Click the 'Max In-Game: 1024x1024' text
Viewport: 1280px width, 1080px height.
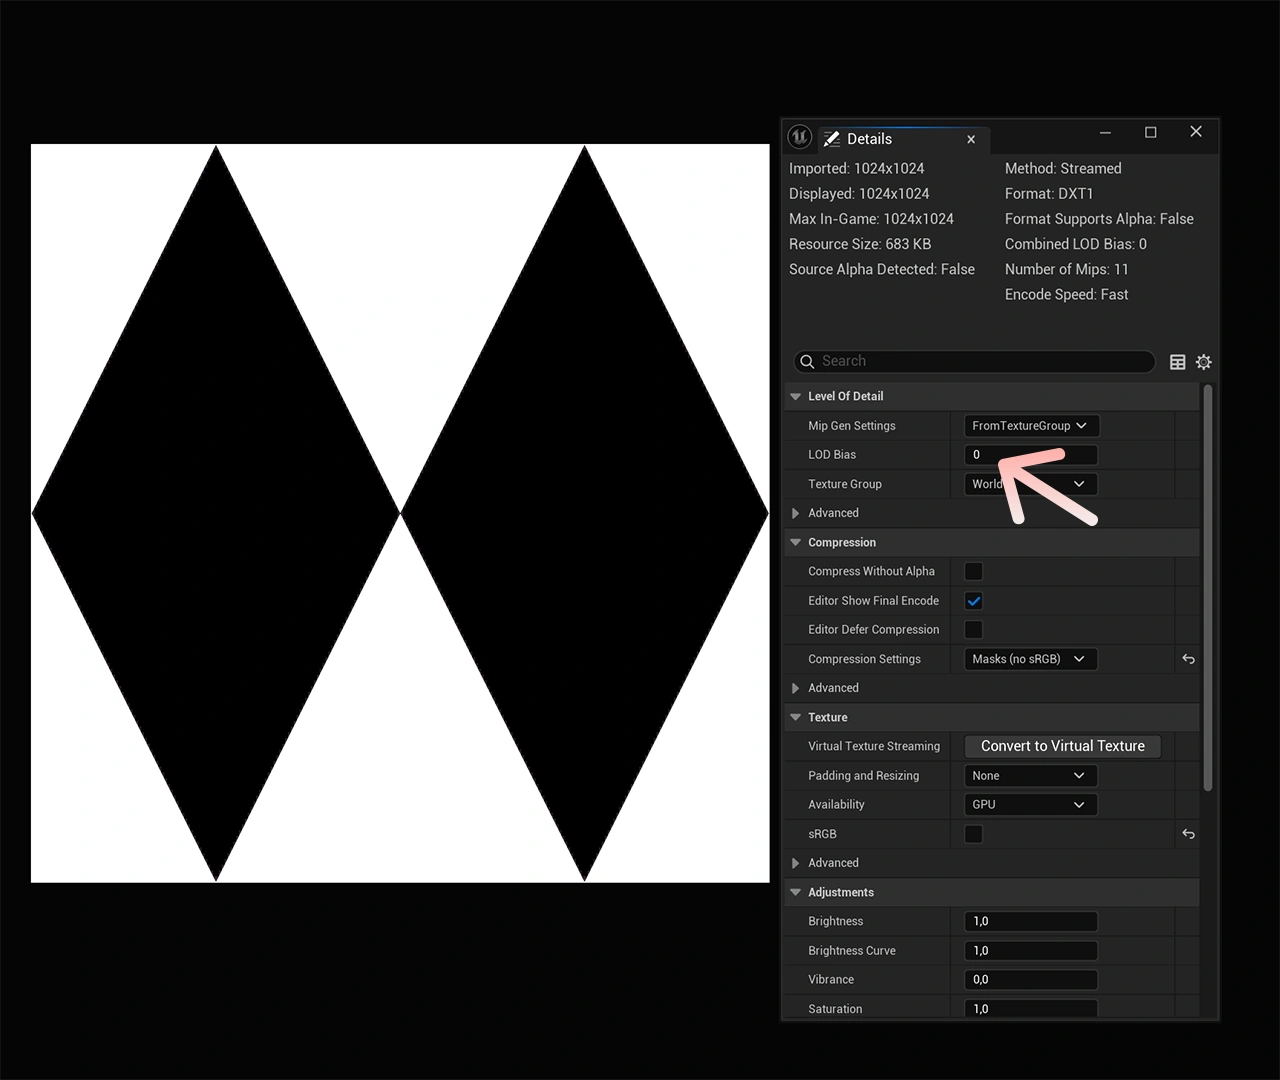click(x=871, y=219)
